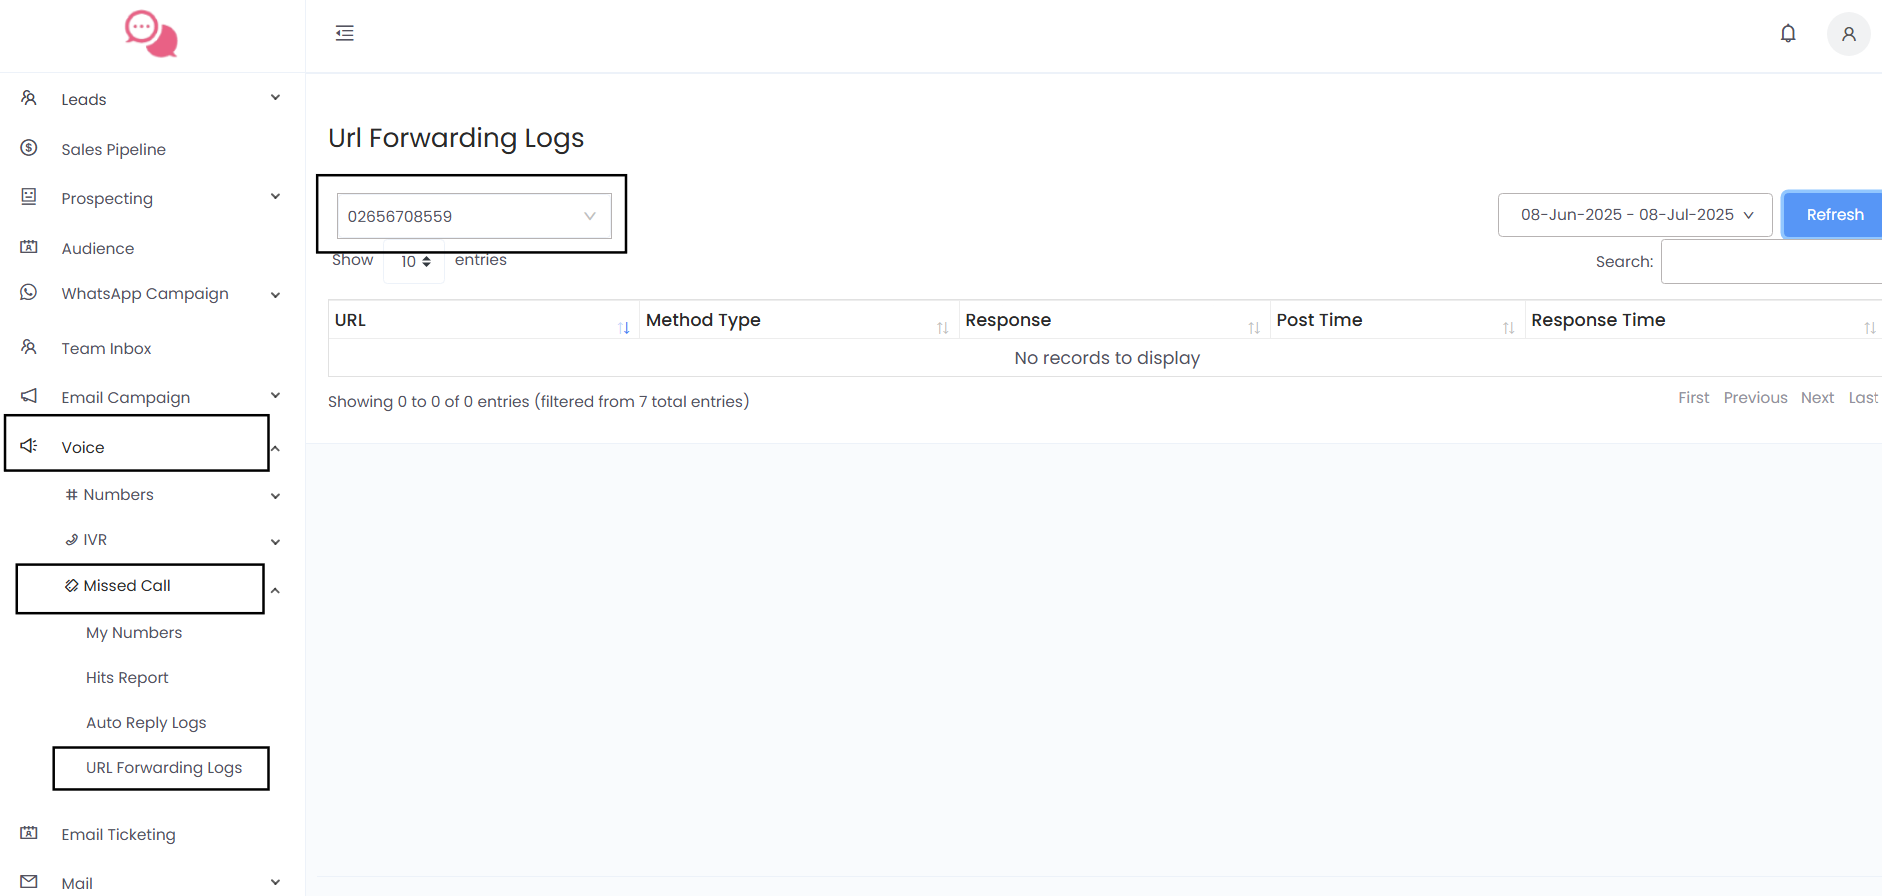Screen dimensions: 1882x896
Task: Open Audience menu item
Action: click(x=97, y=248)
